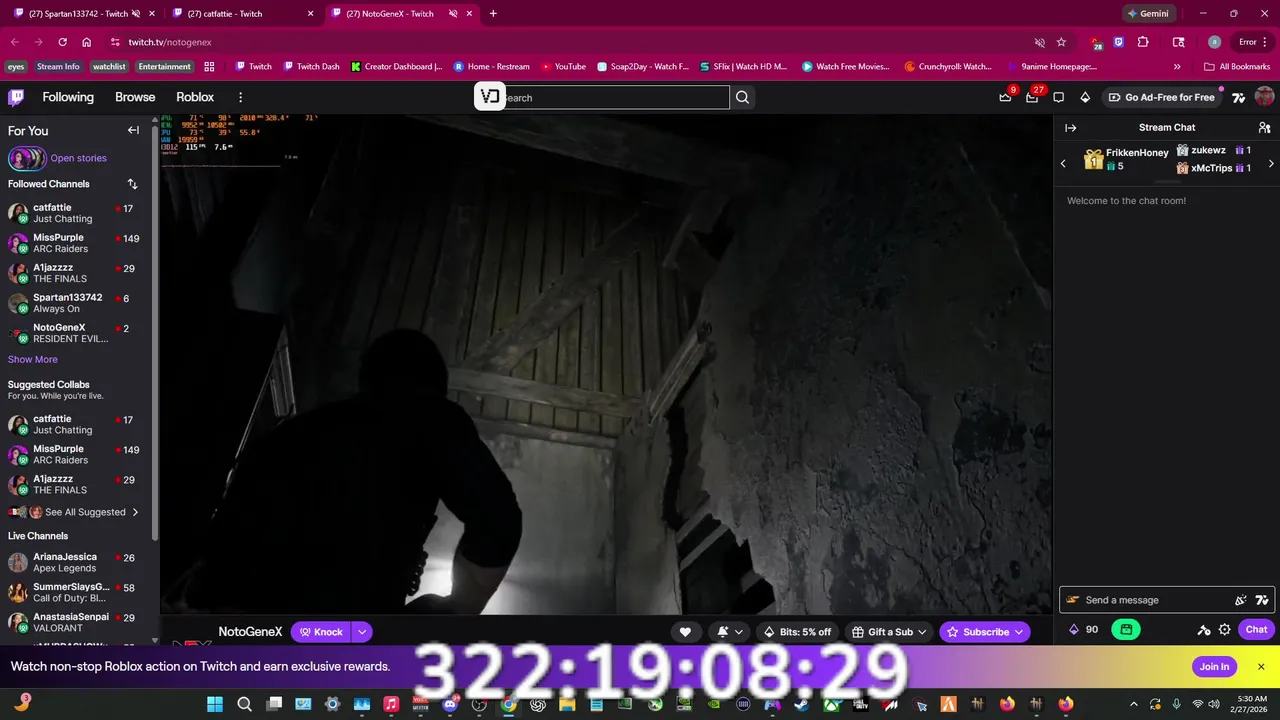Open the user profile avatar menu

1264,97
